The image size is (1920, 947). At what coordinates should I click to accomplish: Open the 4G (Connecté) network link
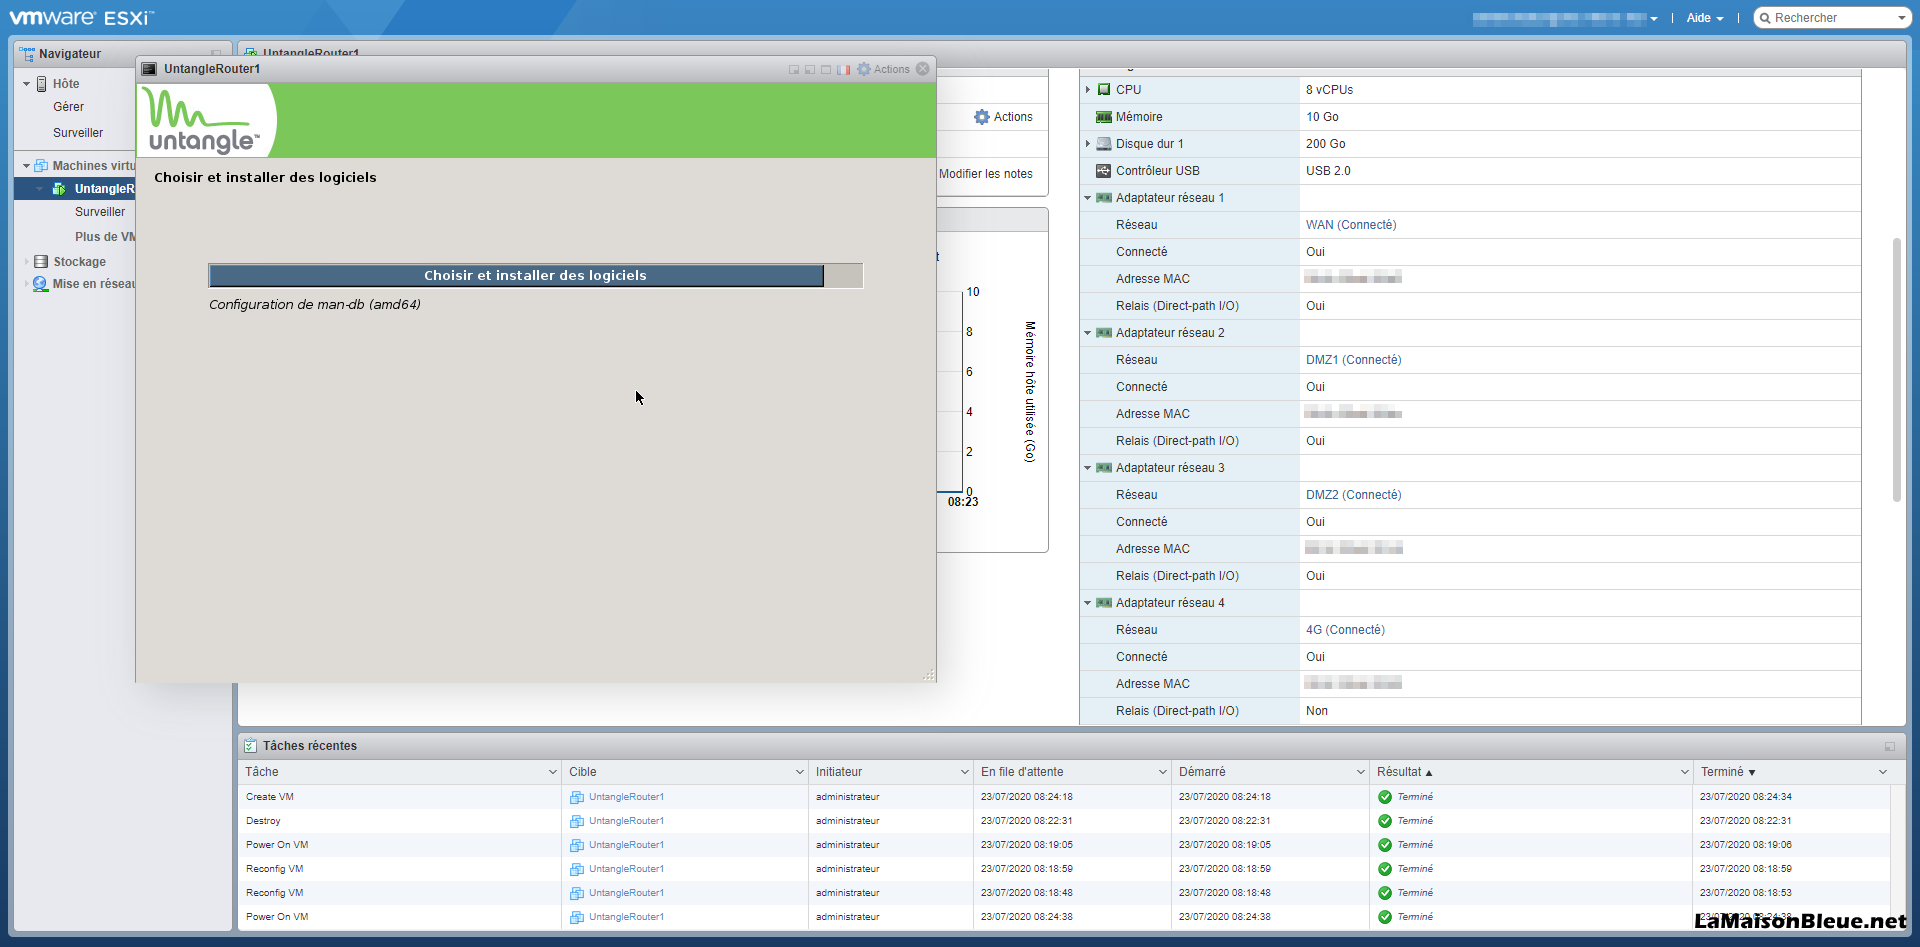pos(1345,630)
